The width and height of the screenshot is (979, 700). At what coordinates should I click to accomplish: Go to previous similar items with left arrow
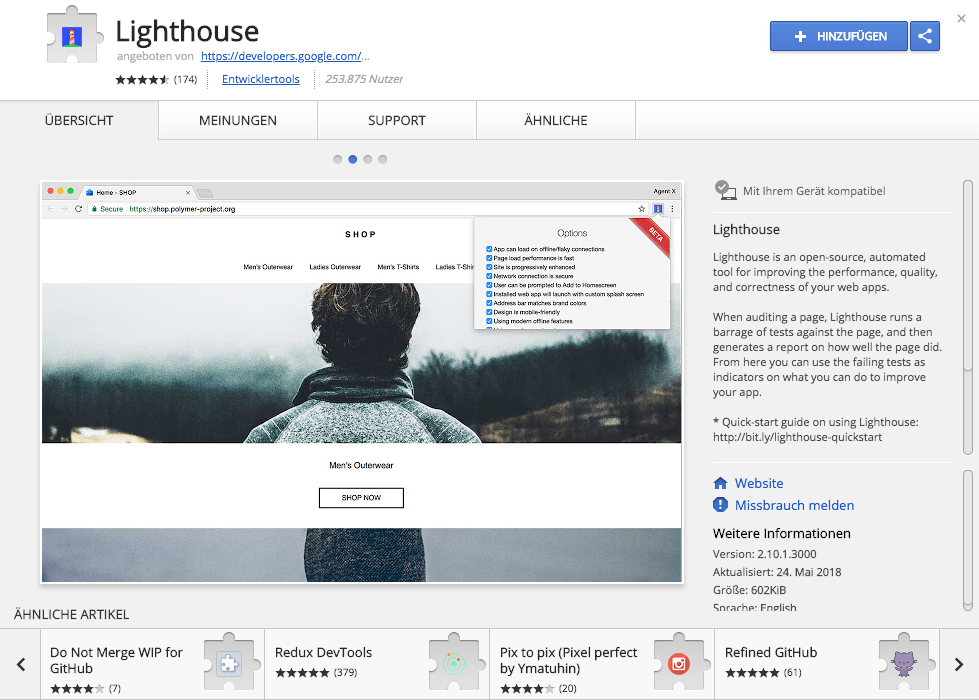[21, 664]
